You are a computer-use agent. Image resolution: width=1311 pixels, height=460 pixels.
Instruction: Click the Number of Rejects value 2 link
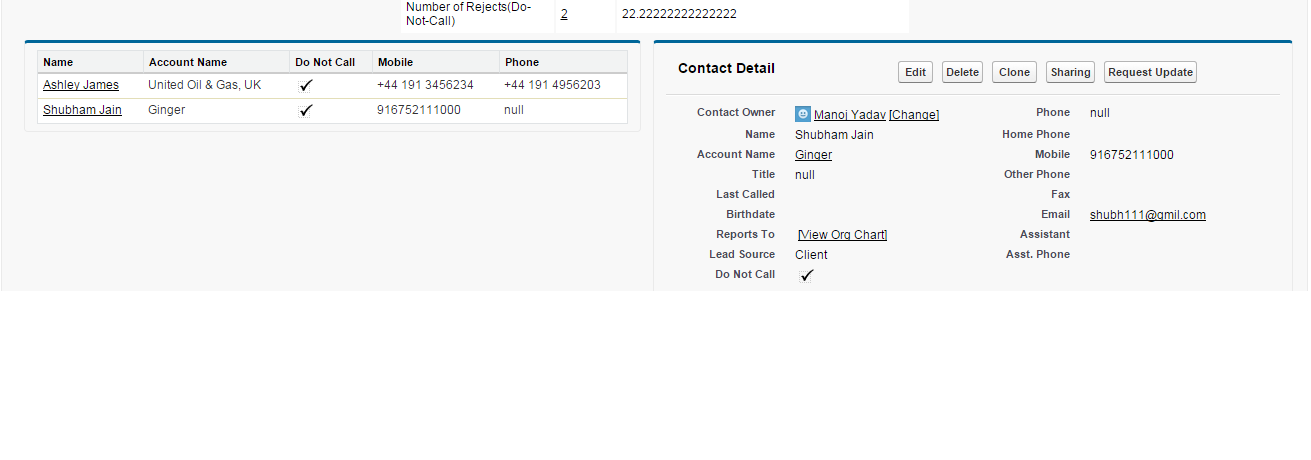(x=564, y=14)
